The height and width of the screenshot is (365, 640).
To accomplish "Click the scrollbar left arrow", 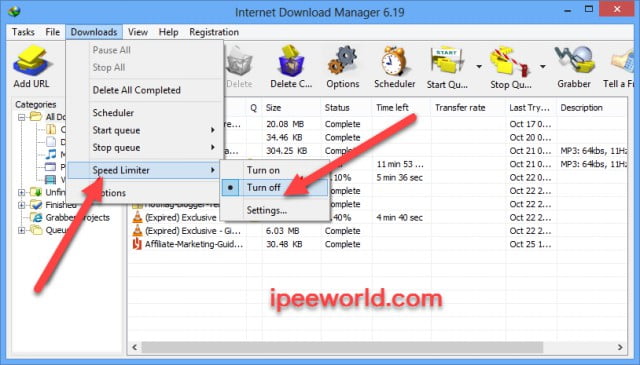I will 135,347.
